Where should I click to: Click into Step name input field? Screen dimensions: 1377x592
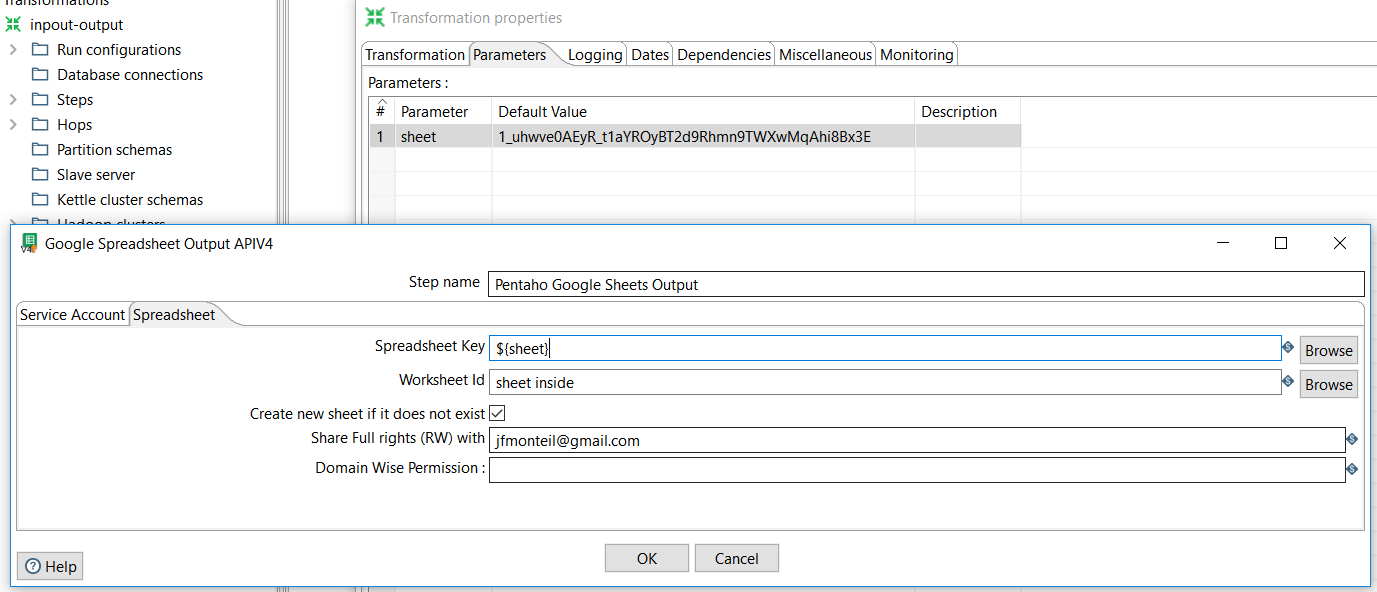pos(926,284)
